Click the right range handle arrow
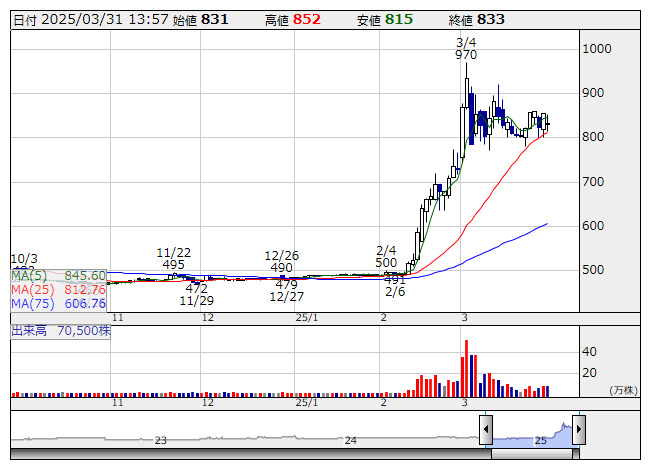 [578, 431]
